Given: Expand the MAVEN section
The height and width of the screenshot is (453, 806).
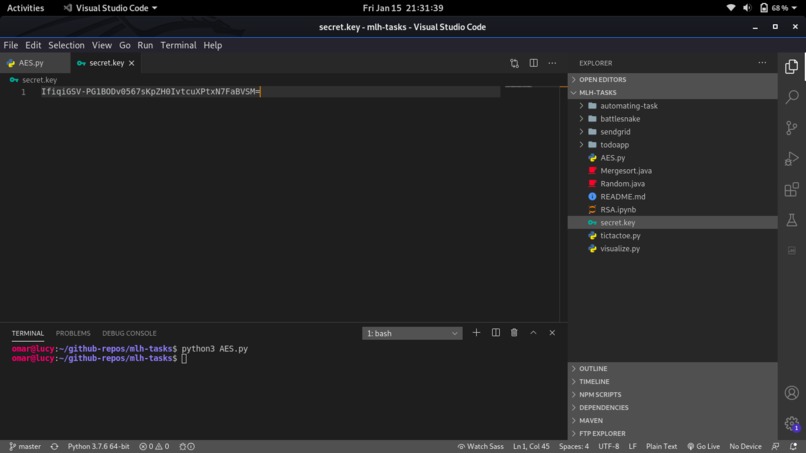Looking at the screenshot, I should pyautogui.click(x=672, y=420).
